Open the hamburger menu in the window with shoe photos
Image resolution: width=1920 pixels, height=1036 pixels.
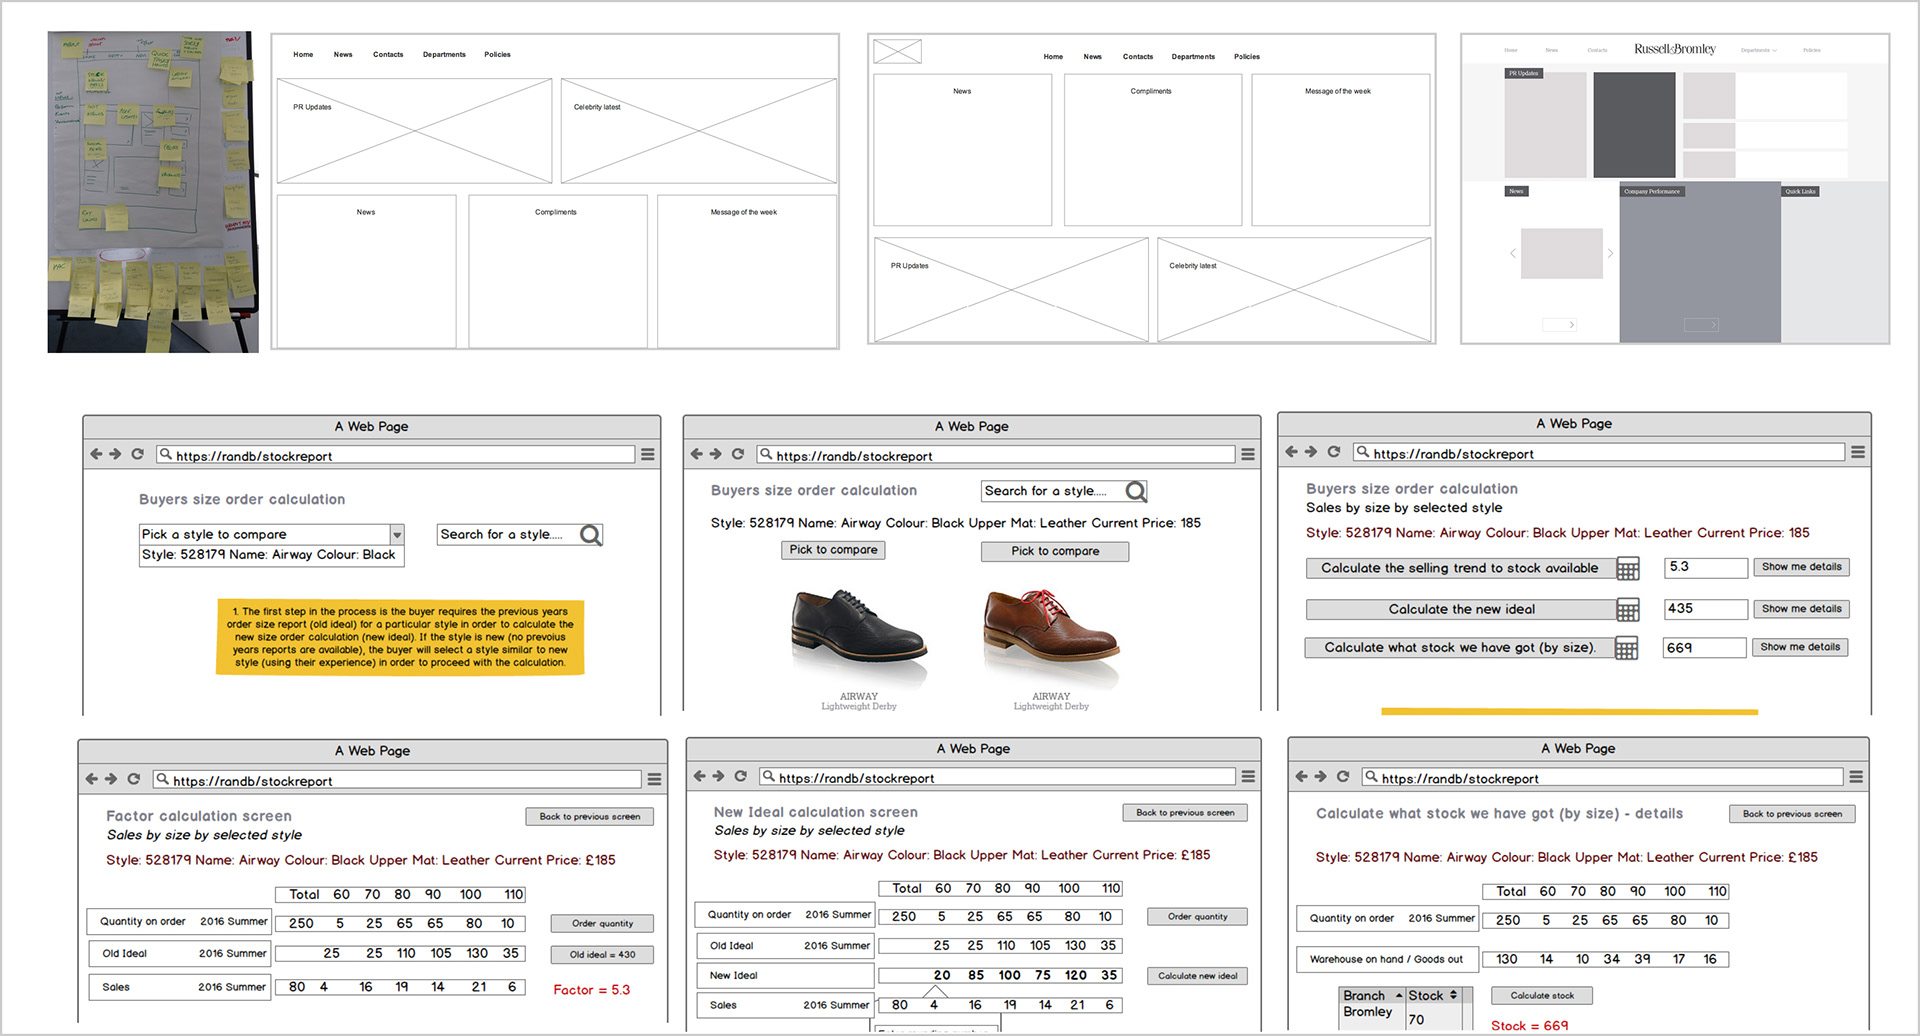tap(1248, 454)
